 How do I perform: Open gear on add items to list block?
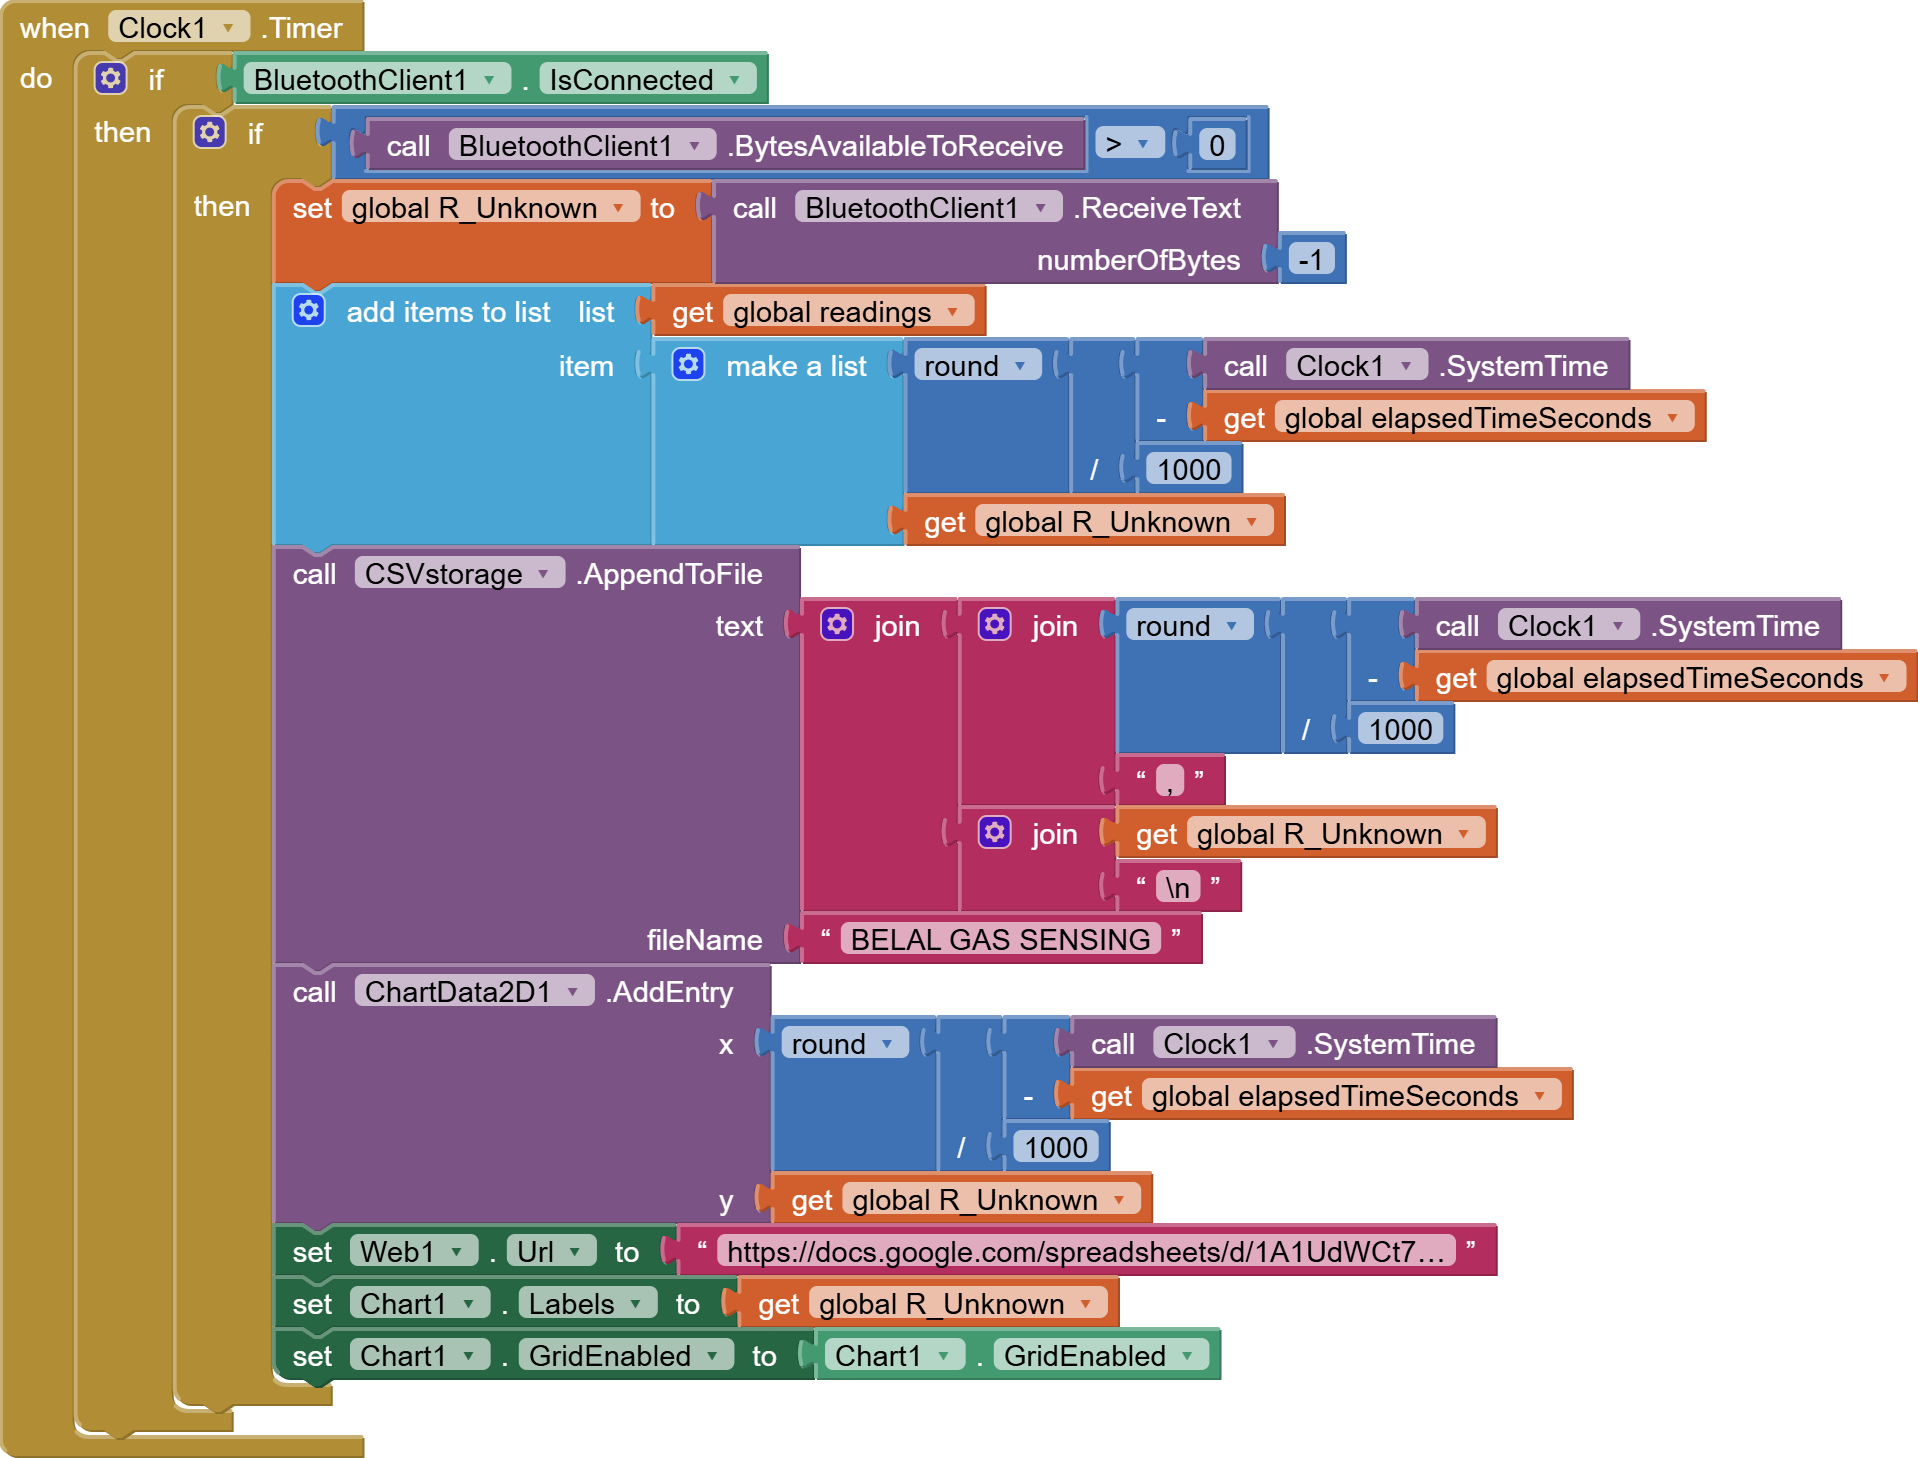(308, 311)
